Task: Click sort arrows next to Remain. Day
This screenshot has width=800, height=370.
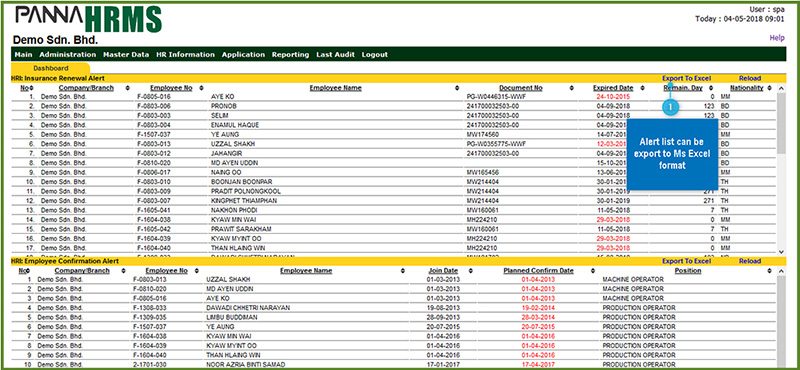Action: point(711,88)
